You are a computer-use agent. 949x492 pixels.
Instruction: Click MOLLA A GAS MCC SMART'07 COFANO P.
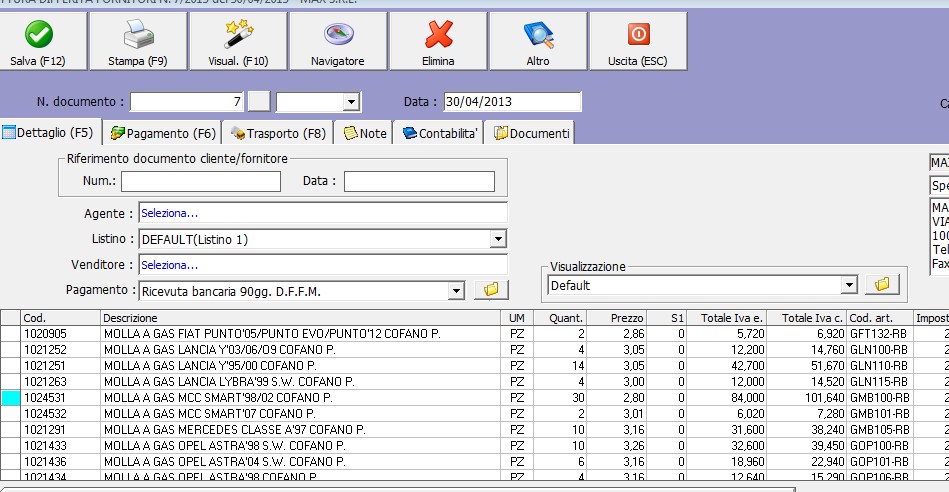click(x=209, y=414)
